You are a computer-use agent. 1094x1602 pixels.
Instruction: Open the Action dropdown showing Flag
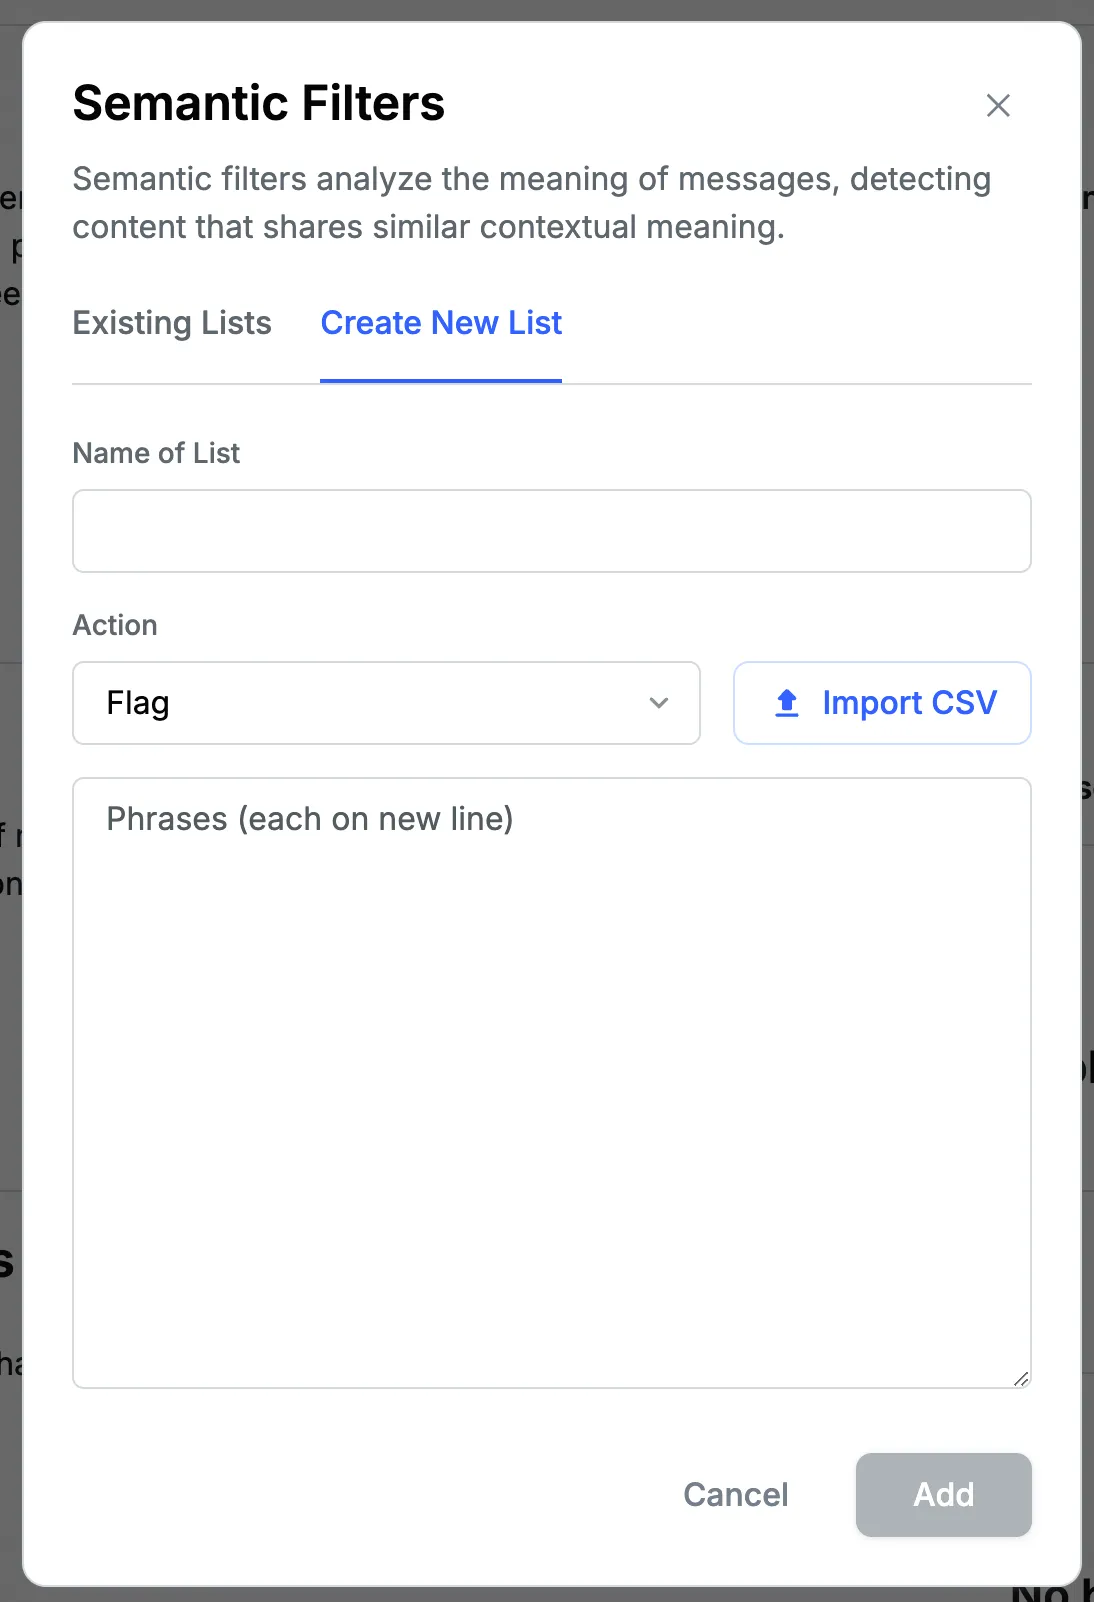coord(386,703)
